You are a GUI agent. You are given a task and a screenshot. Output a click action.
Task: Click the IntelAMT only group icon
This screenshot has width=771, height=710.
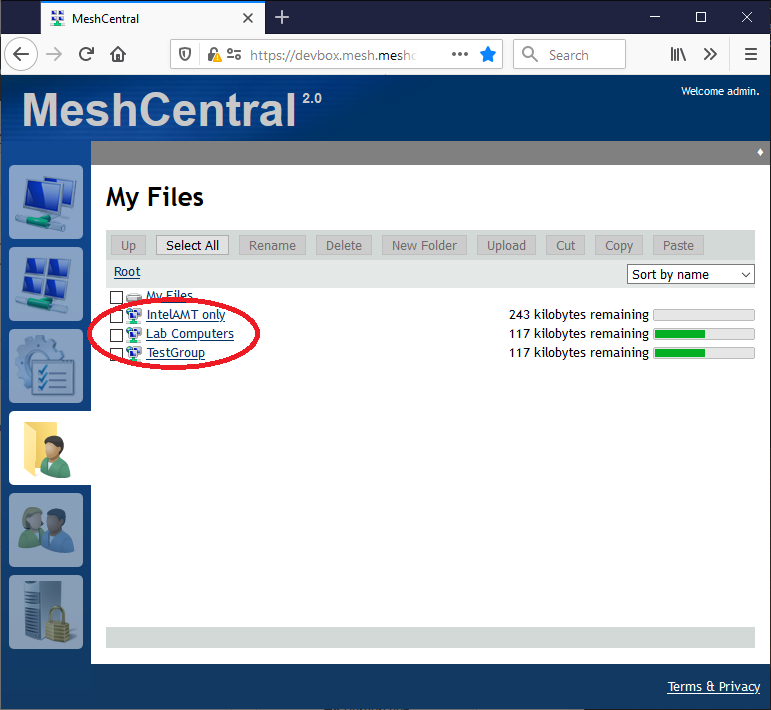click(x=133, y=315)
